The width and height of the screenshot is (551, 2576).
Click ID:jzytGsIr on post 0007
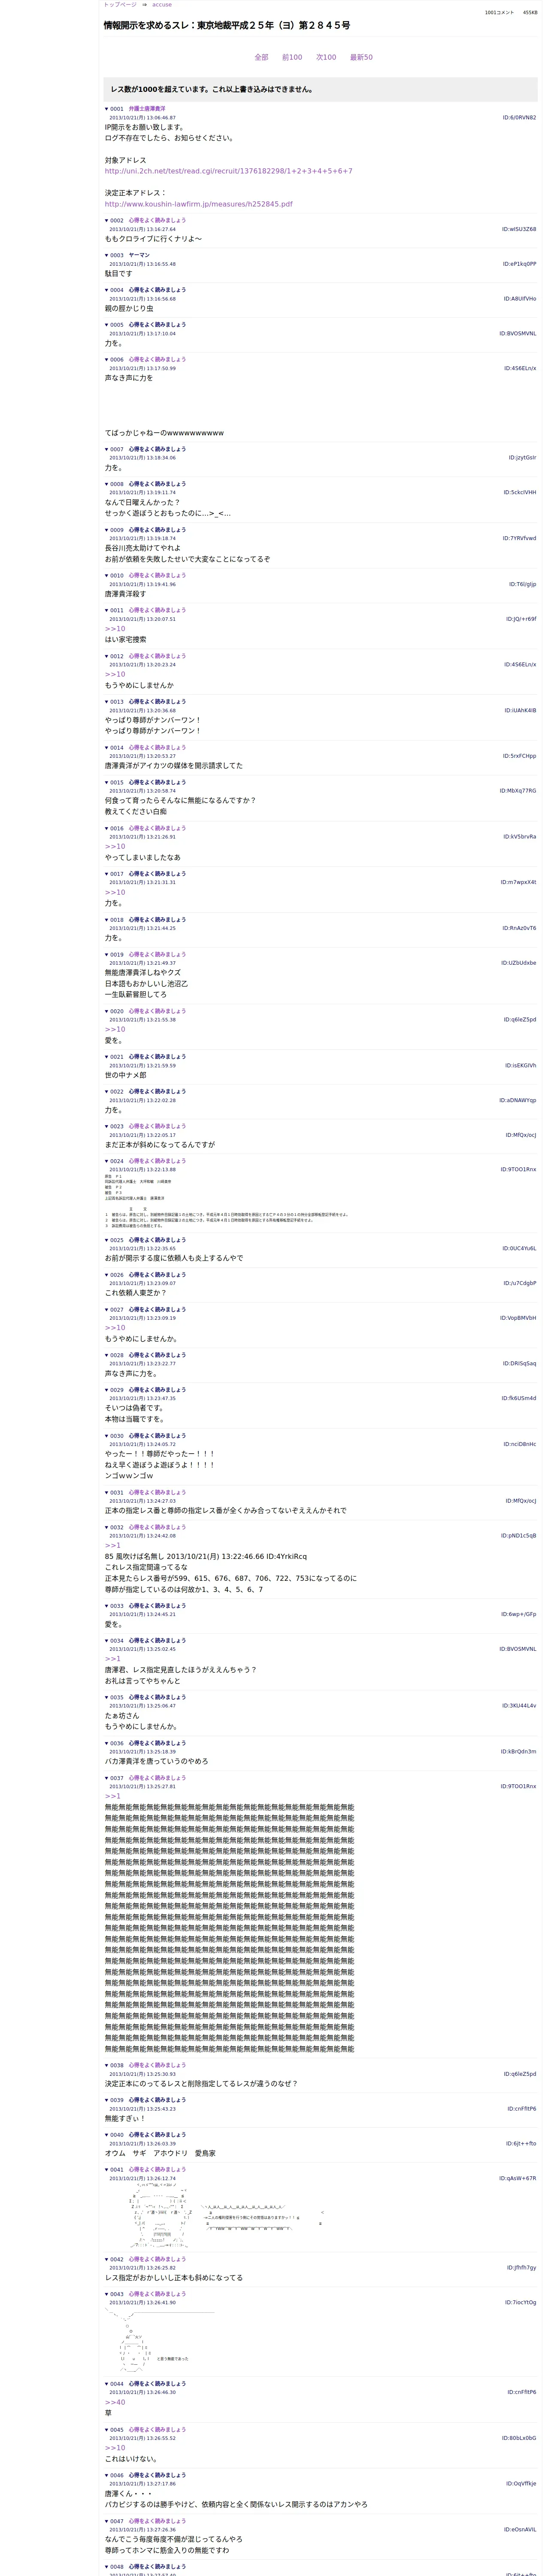click(522, 458)
